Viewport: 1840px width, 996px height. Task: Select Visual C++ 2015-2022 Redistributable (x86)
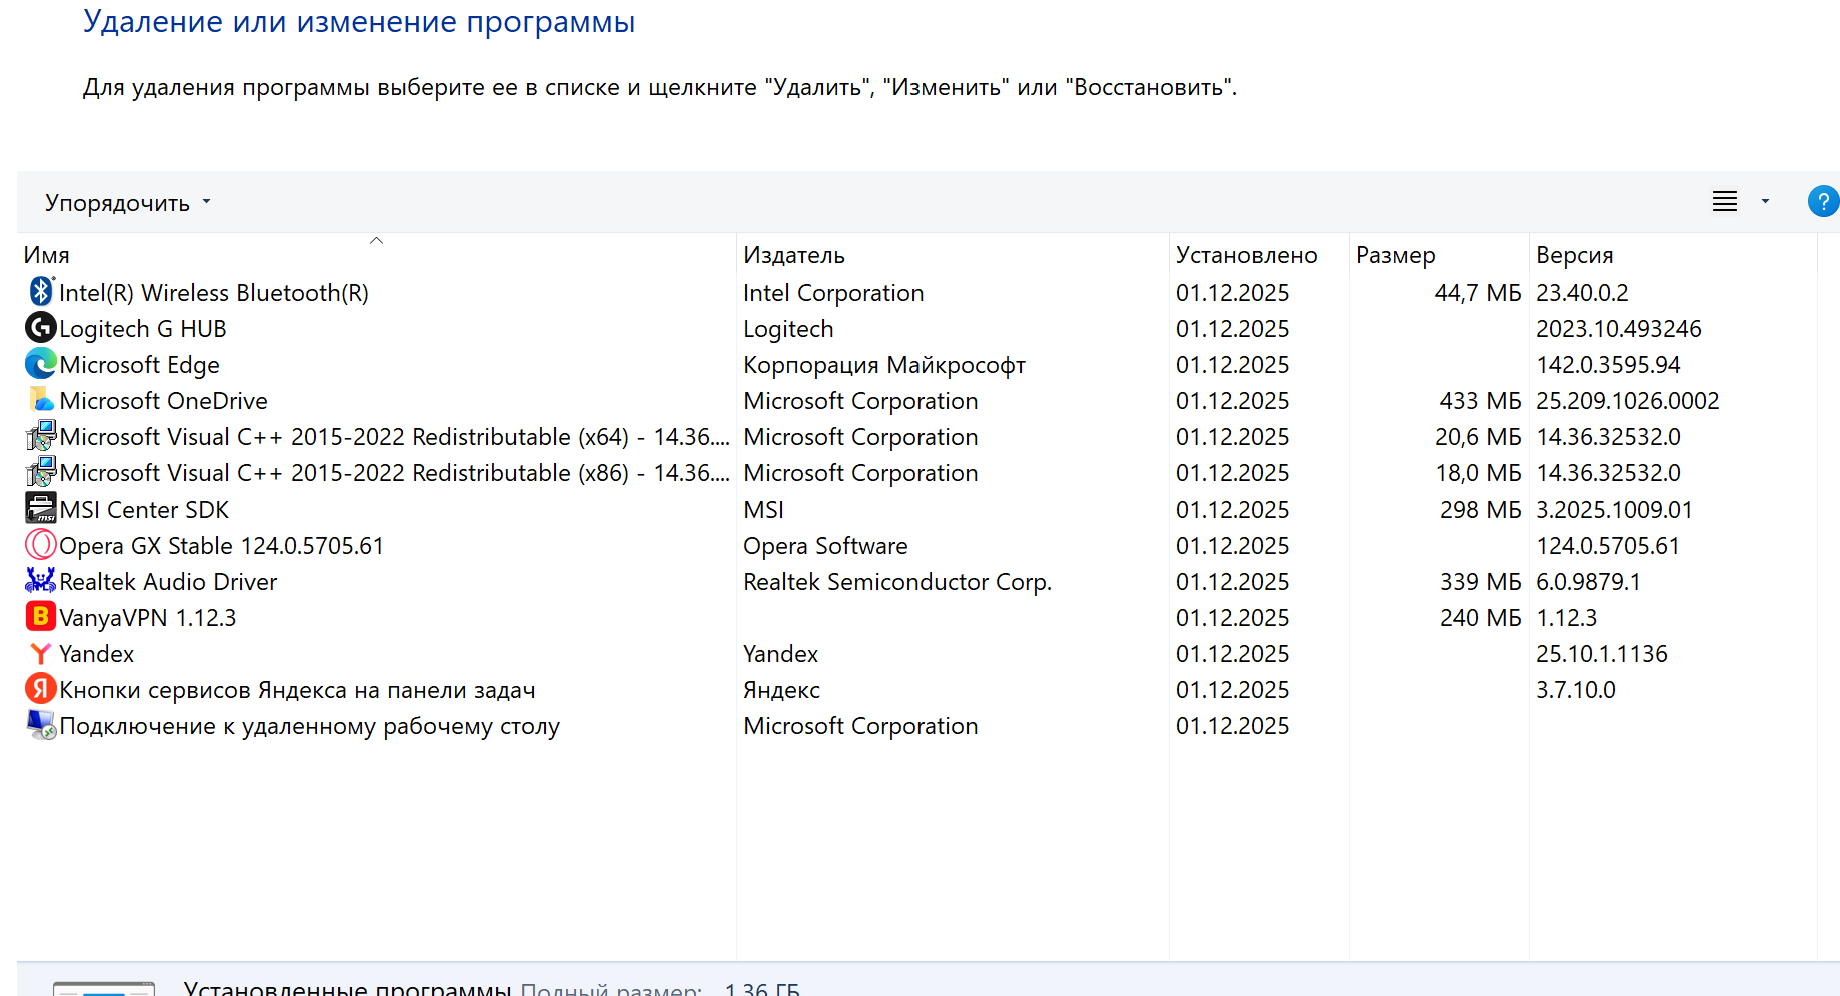pos(394,473)
